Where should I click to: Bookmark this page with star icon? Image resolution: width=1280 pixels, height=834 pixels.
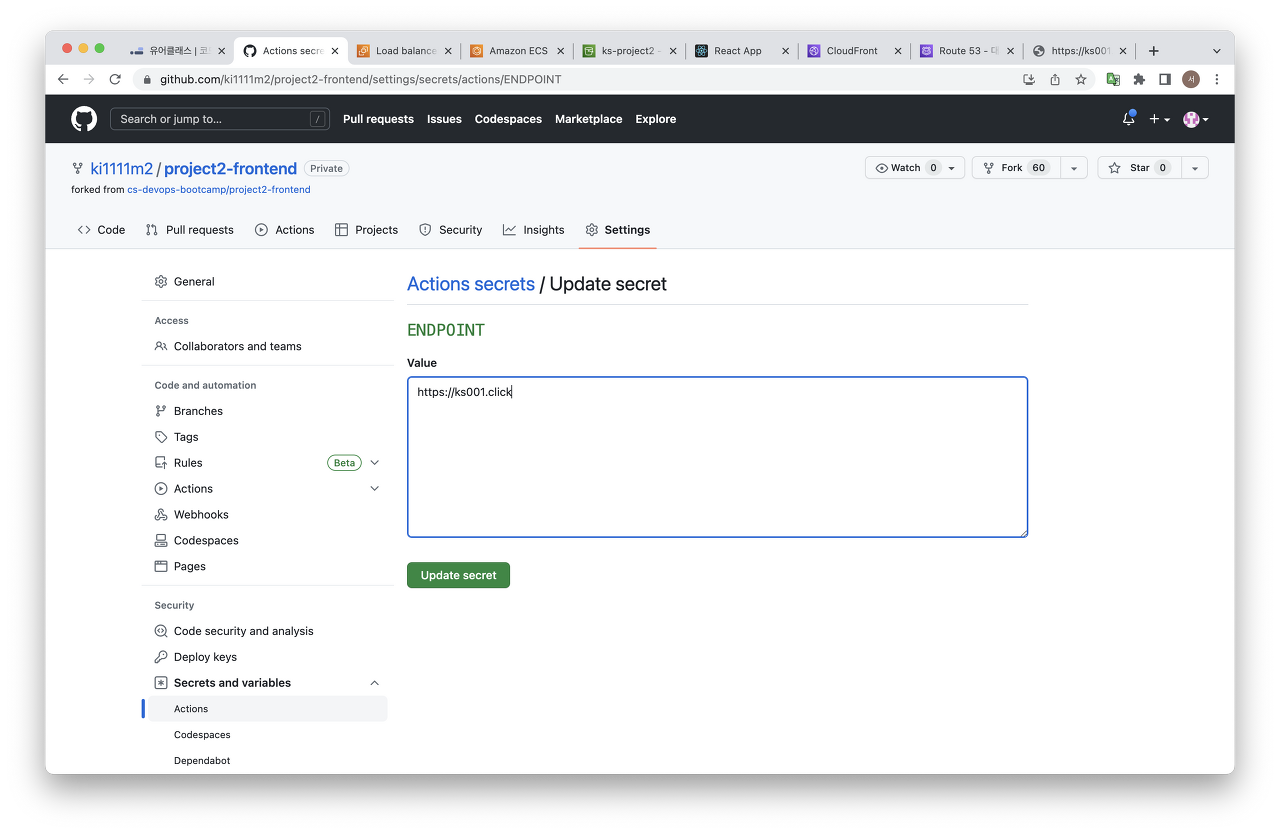1081,79
